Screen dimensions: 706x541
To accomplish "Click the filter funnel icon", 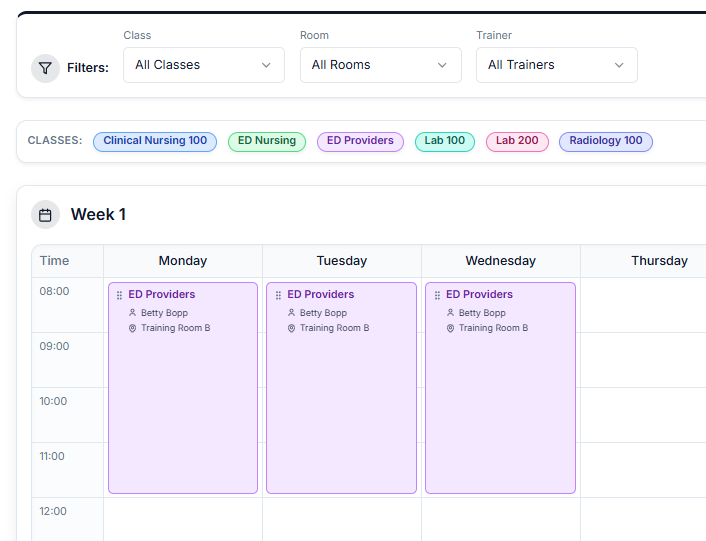I will (x=45, y=68).
